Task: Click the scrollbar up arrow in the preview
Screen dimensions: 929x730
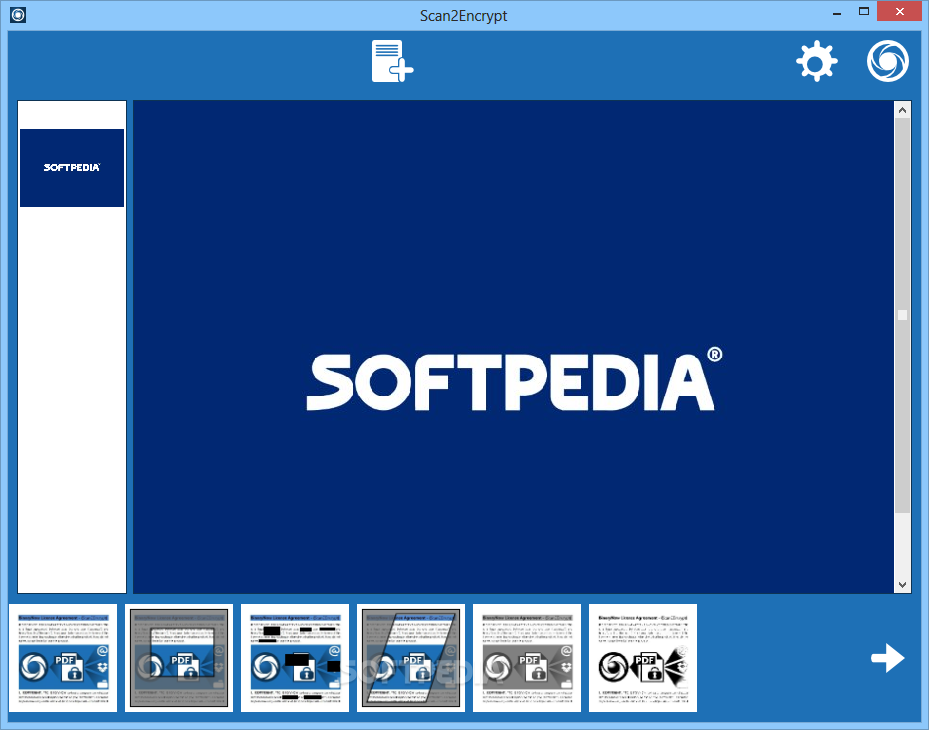Action: click(902, 110)
